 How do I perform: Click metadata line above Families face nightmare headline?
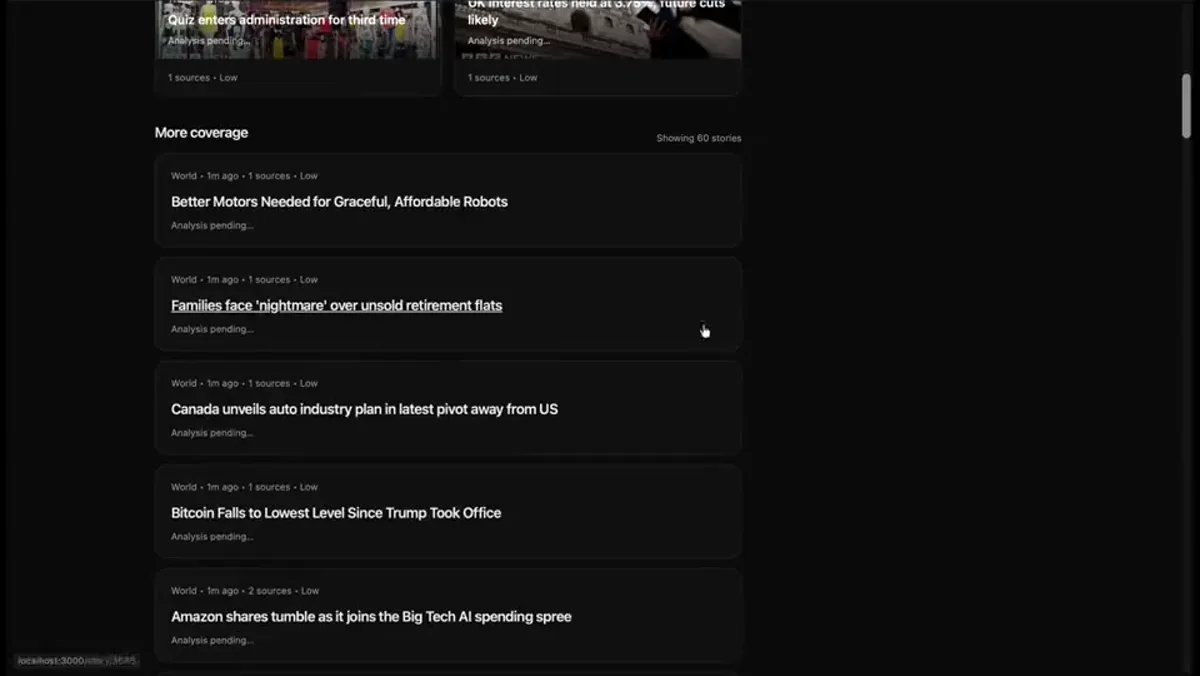pos(244,280)
